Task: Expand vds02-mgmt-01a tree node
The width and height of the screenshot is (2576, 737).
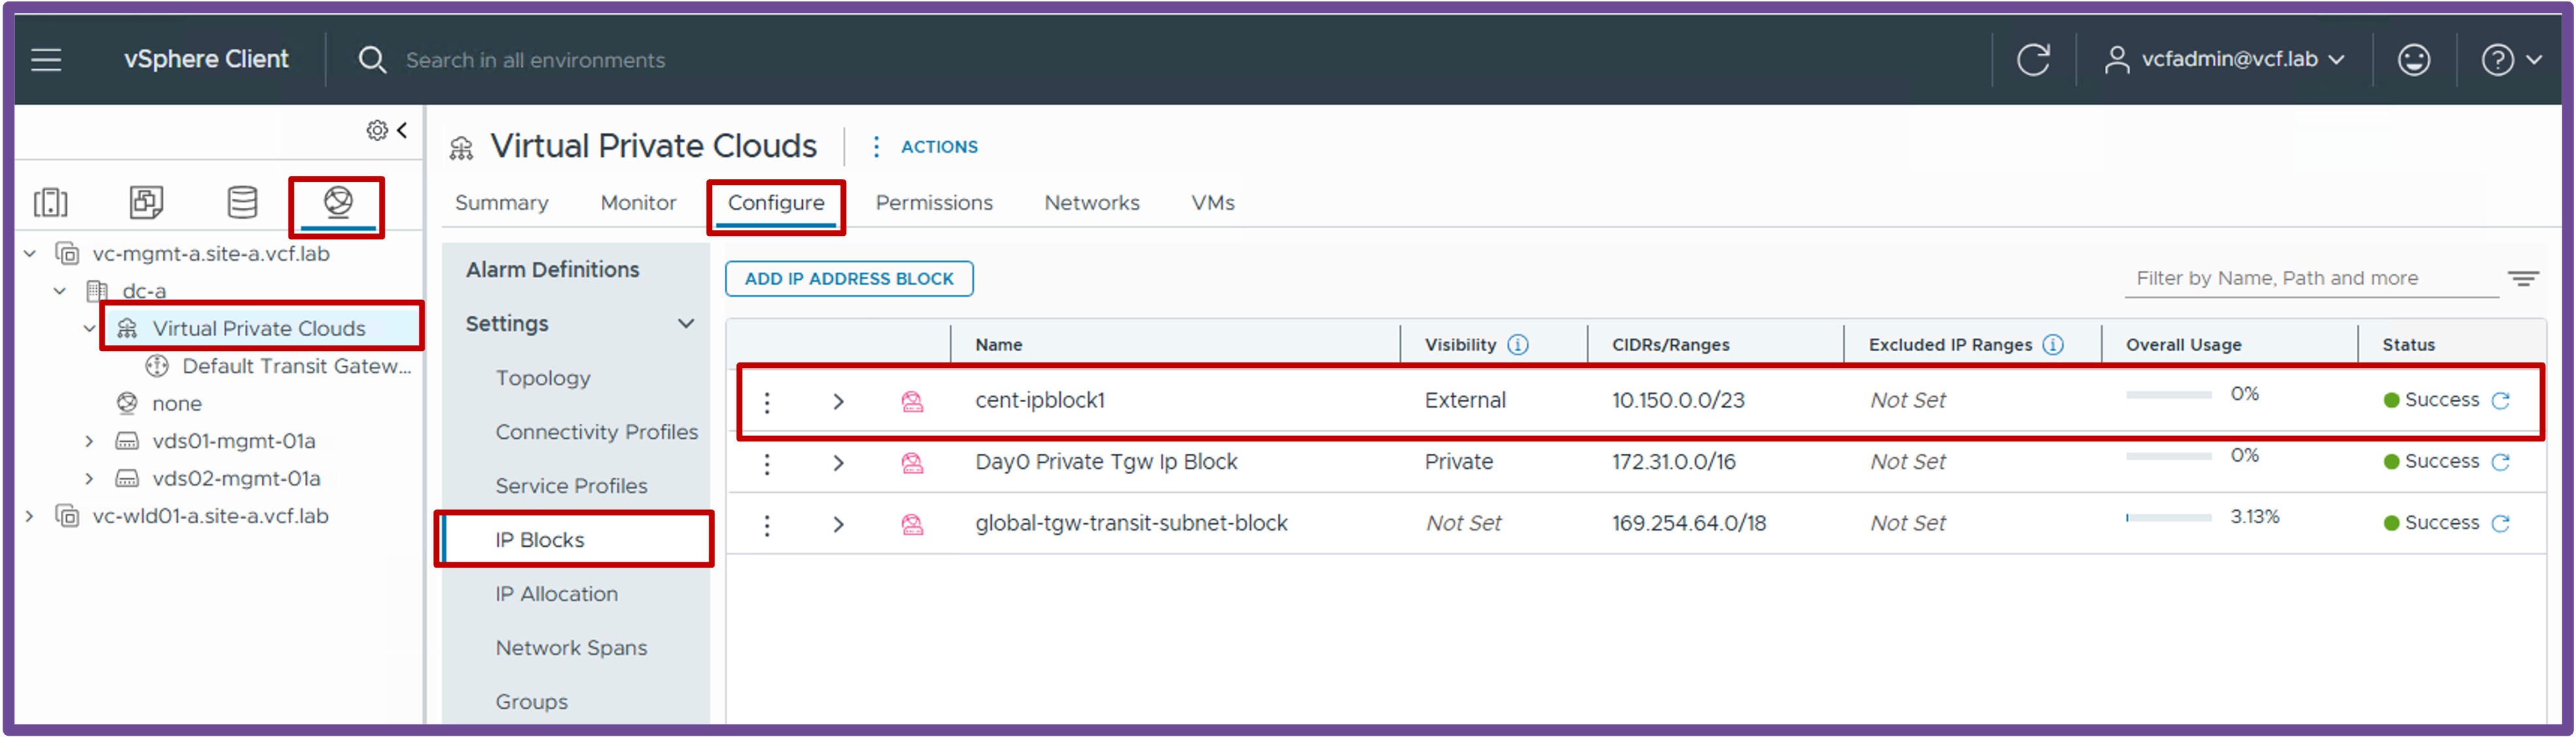Action: (90, 479)
